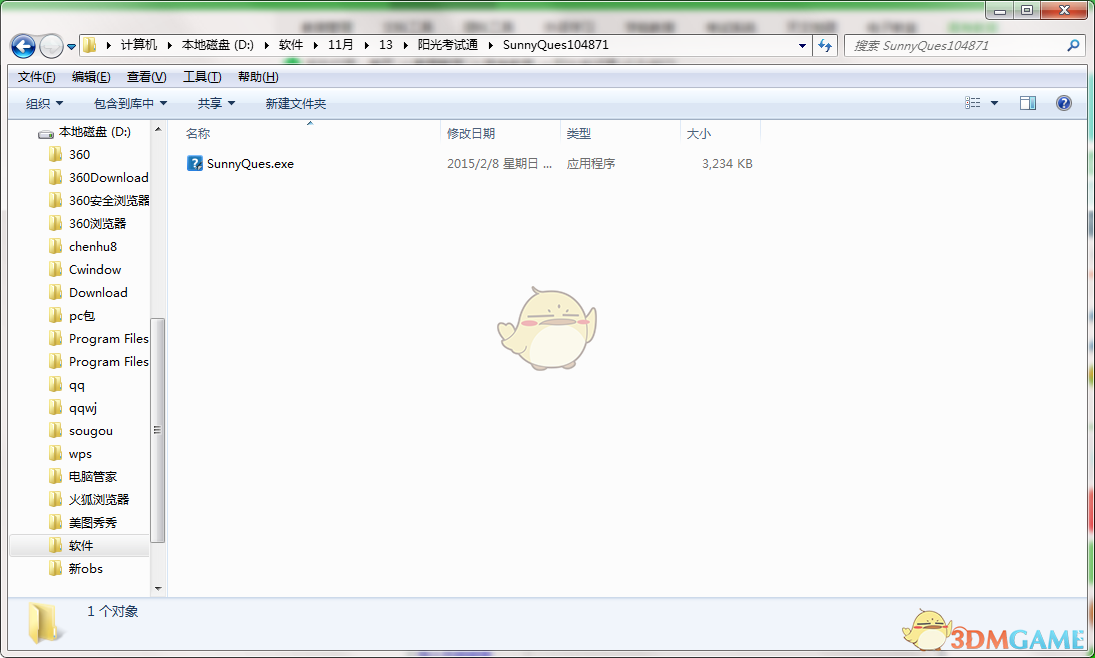This screenshot has height=658, width=1095.
Task: Select the chenhu8 folder
Action: click(93, 247)
